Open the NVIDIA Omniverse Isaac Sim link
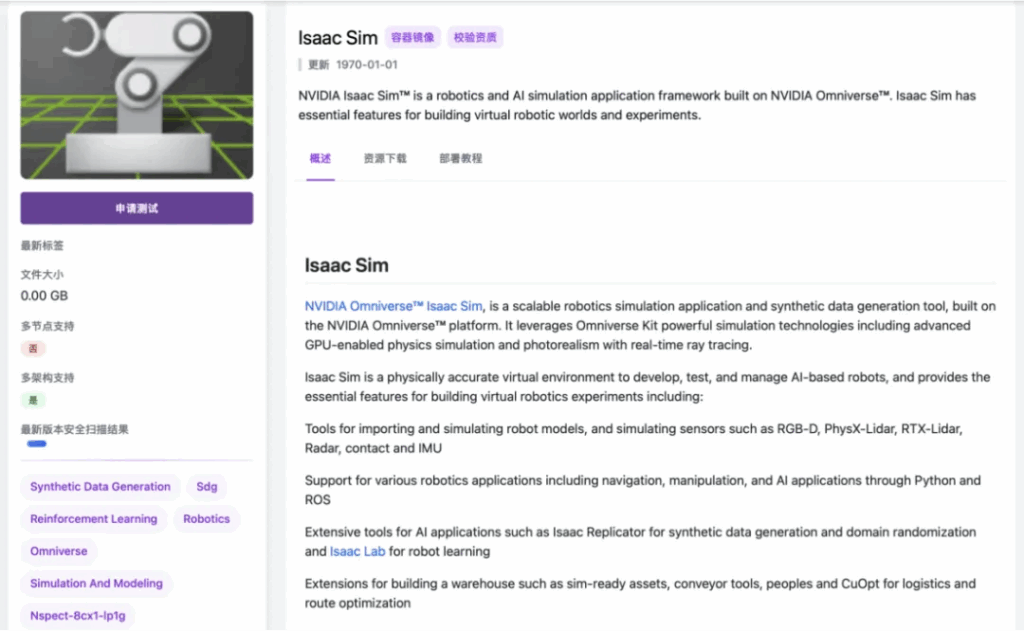Image resolution: width=1024 pixels, height=631 pixels. 394,306
